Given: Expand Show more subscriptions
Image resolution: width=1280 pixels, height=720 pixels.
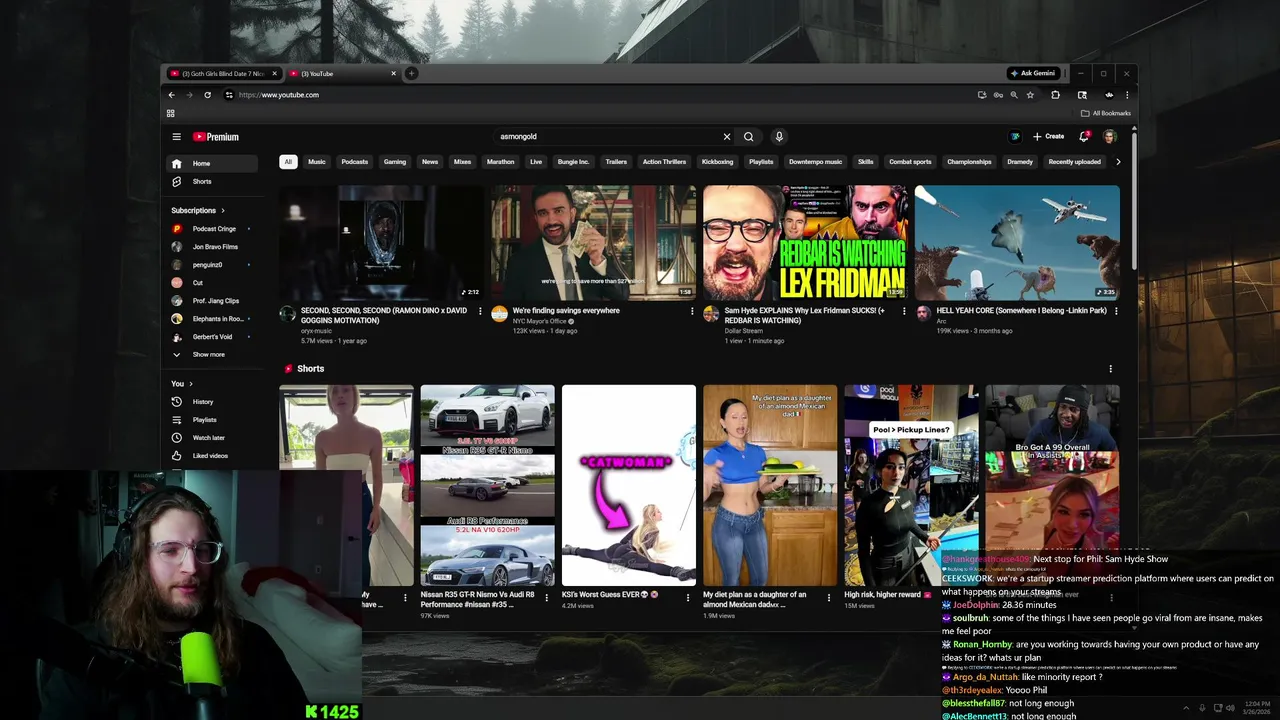Looking at the screenshot, I should coord(208,355).
